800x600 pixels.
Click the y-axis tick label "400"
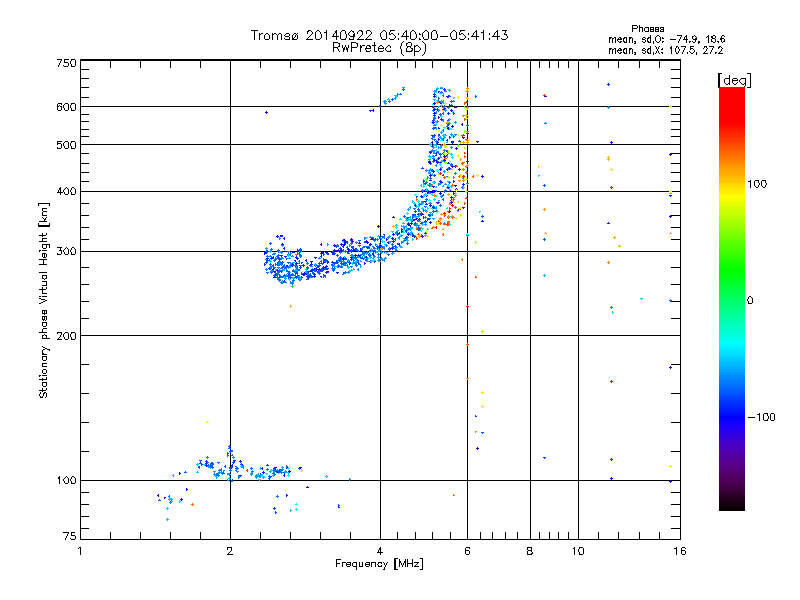click(x=66, y=191)
